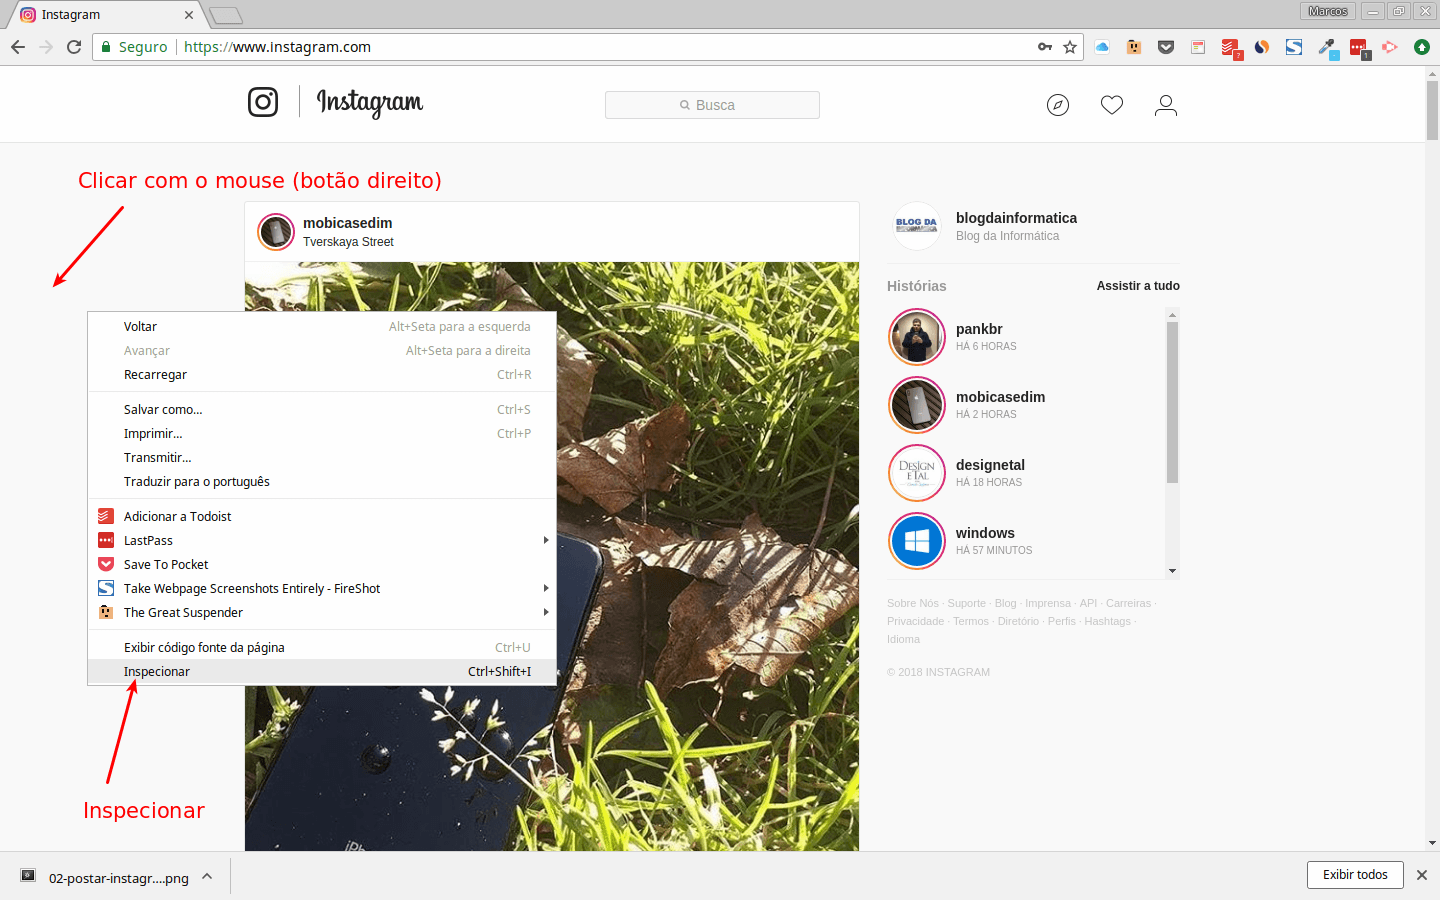The height and width of the screenshot is (900, 1440).
Task: Reload the page with refresh icon
Action: click(74, 47)
